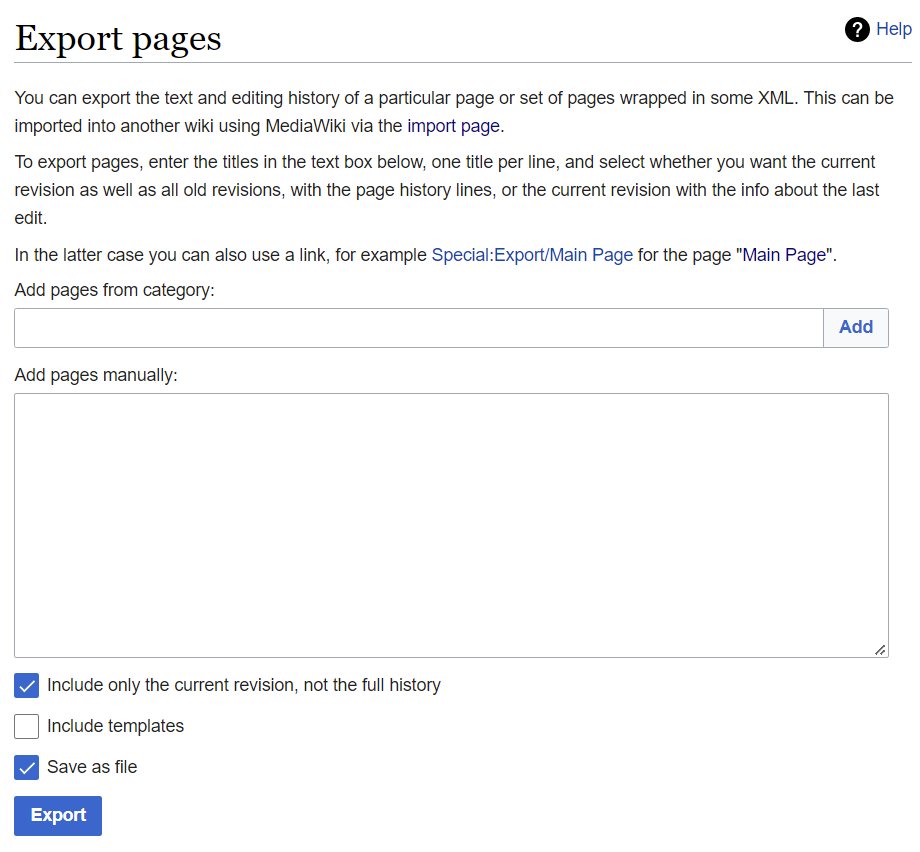
Task: Click the "Save as file" label text
Action: point(92,768)
